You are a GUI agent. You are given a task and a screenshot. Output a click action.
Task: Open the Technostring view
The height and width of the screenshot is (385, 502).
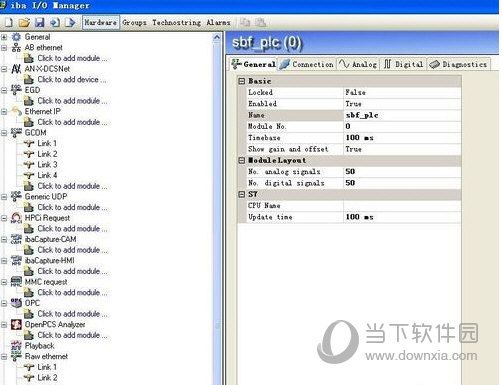point(177,23)
